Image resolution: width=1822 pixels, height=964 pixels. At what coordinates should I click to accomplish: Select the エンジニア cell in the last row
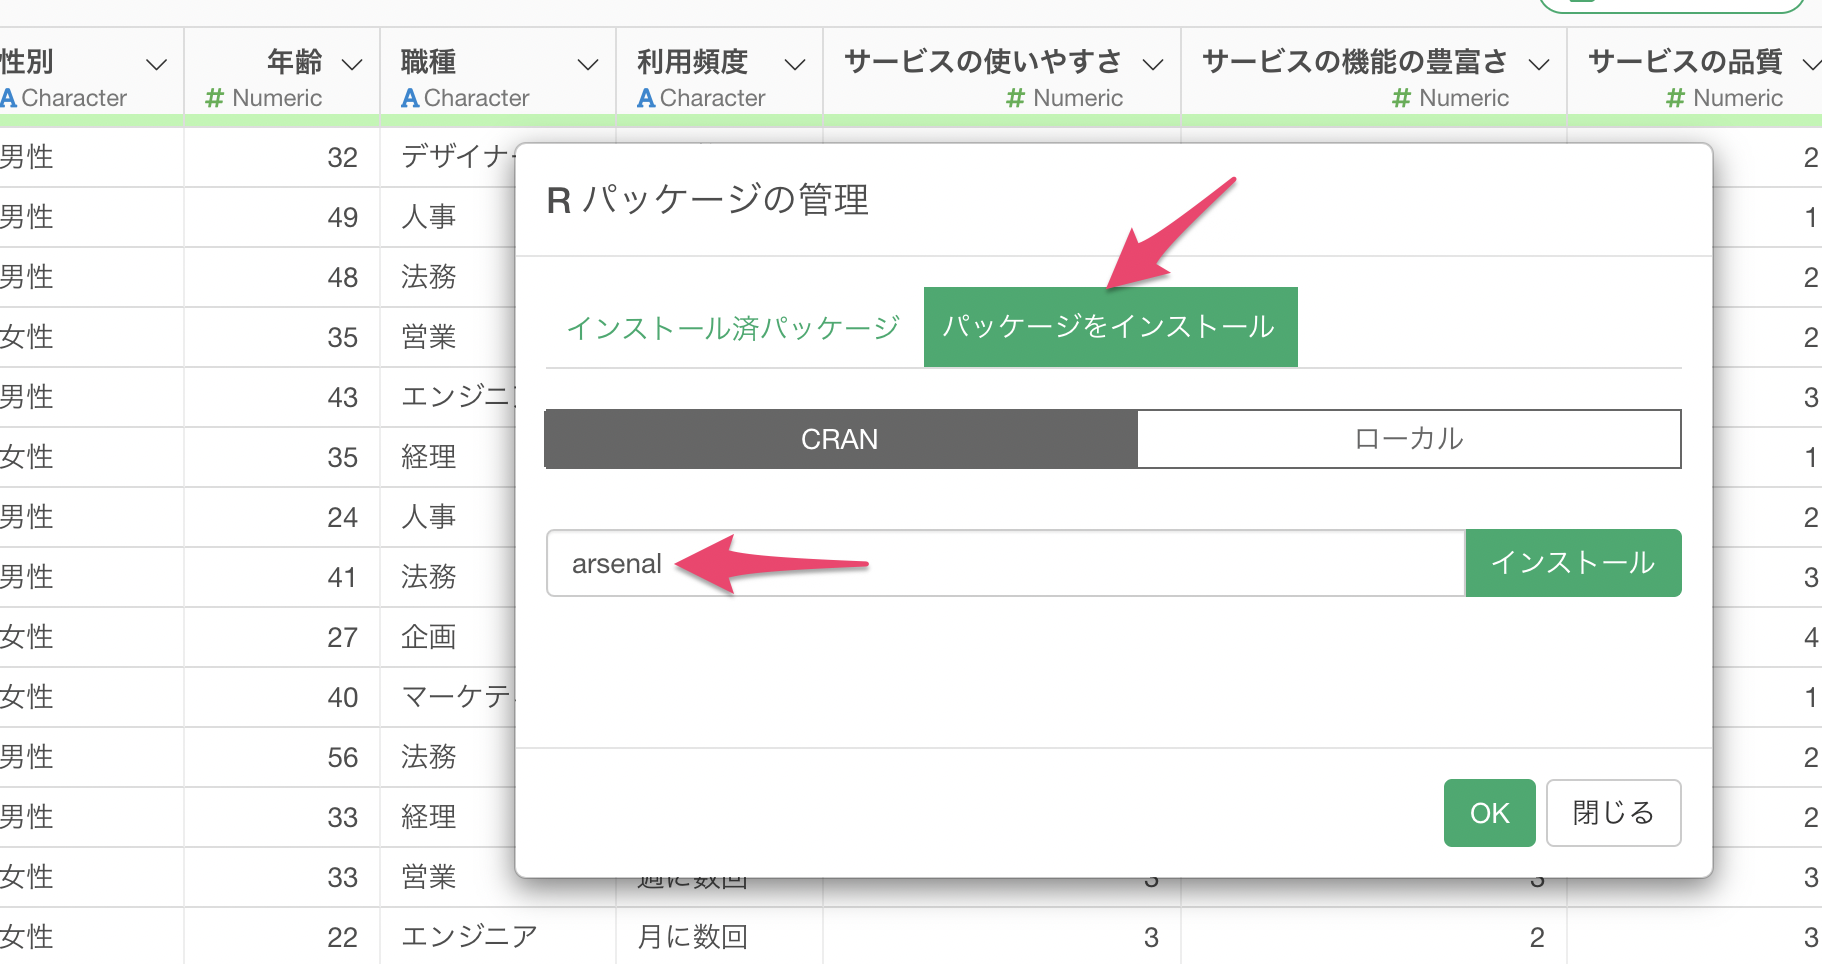[469, 937]
